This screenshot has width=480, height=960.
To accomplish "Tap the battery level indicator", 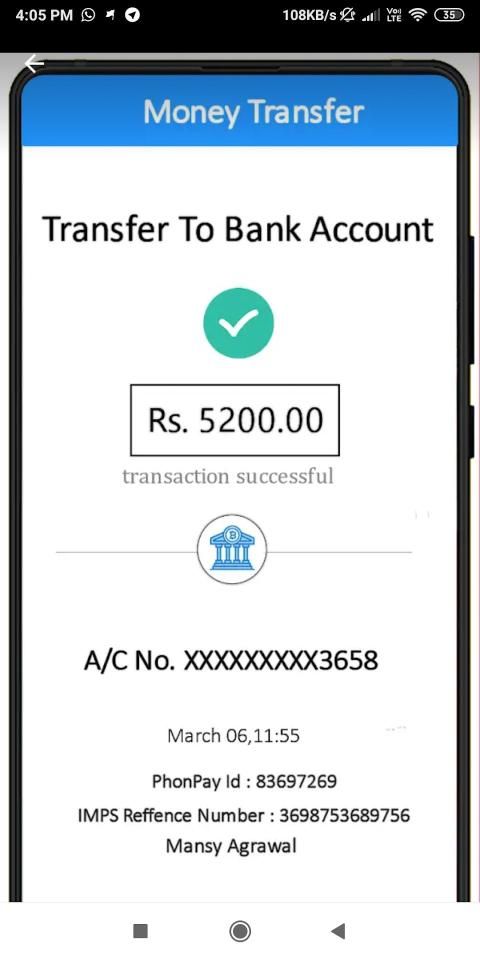I will 449,15.
